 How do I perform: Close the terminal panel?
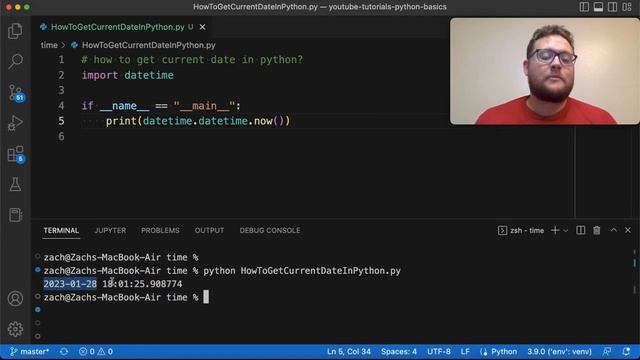tap(628, 231)
